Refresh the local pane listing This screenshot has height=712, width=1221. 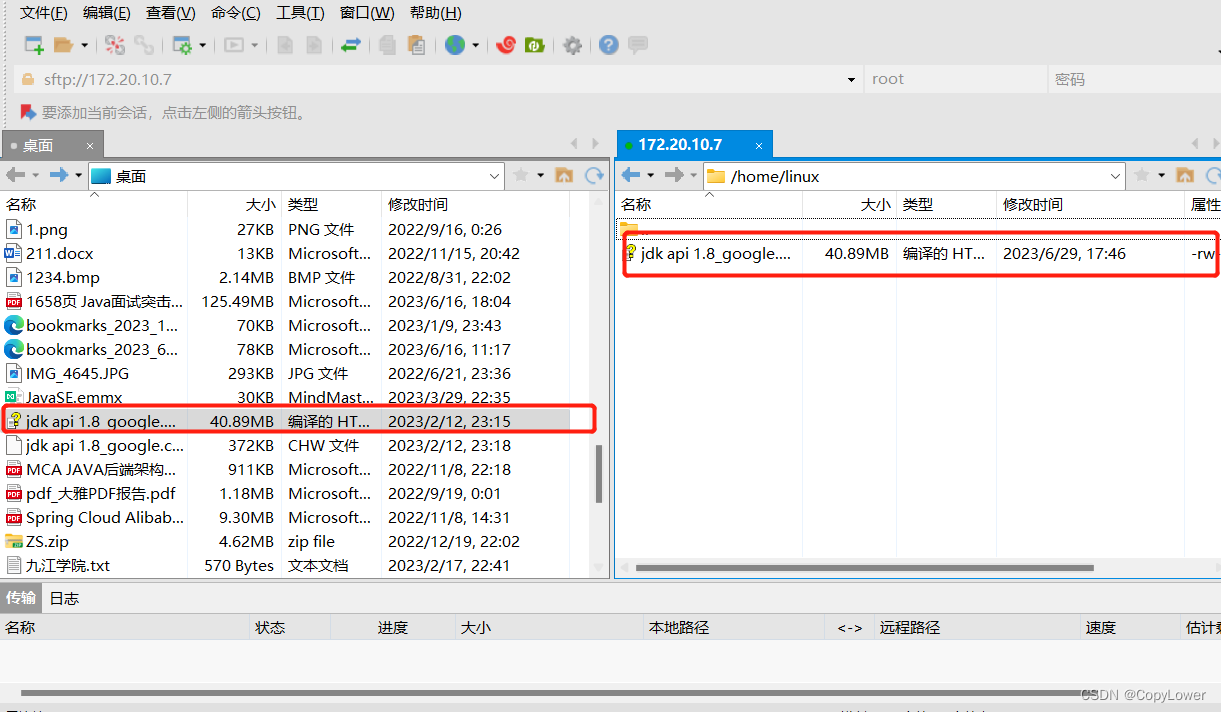click(x=594, y=175)
